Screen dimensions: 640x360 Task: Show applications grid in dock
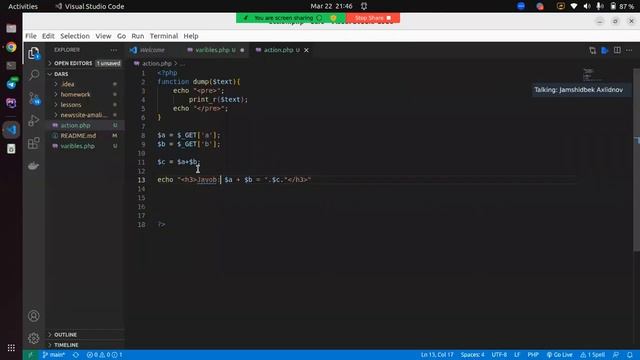click(11, 348)
